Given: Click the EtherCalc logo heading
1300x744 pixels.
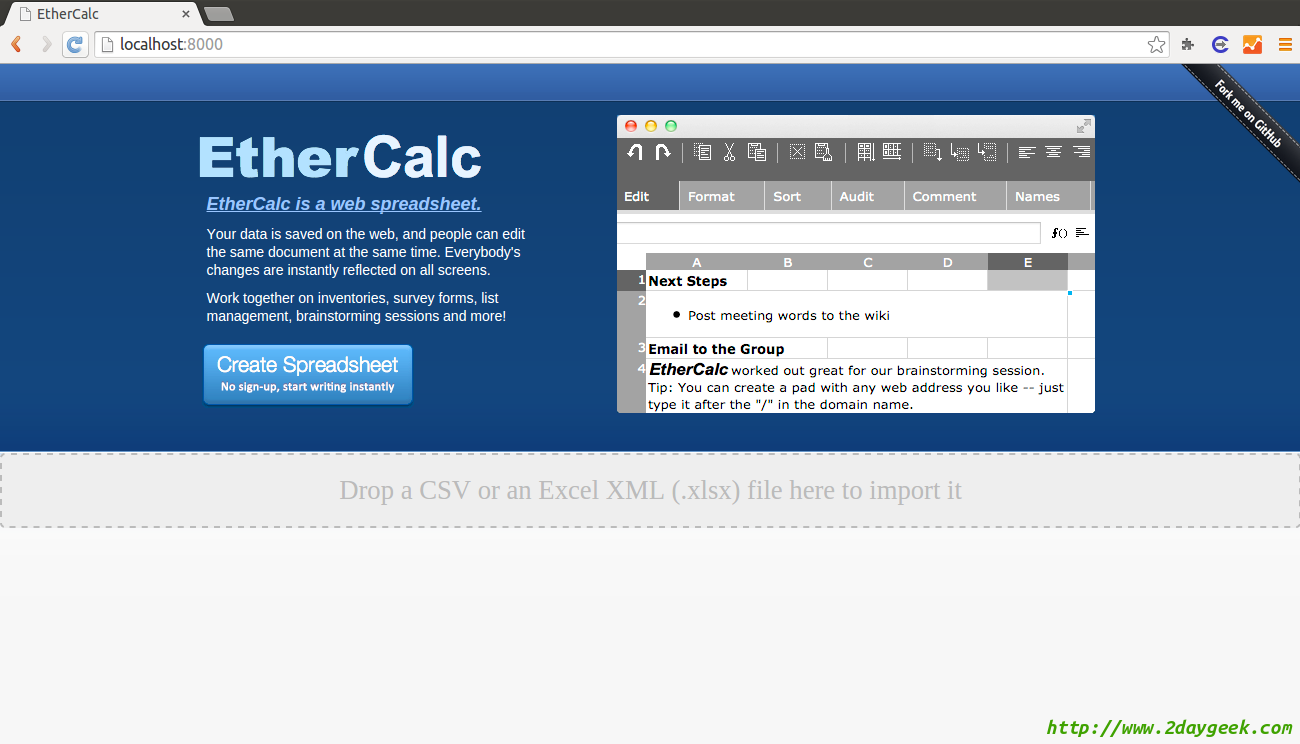Looking at the screenshot, I should pyautogui.click(x=340, y=158).
